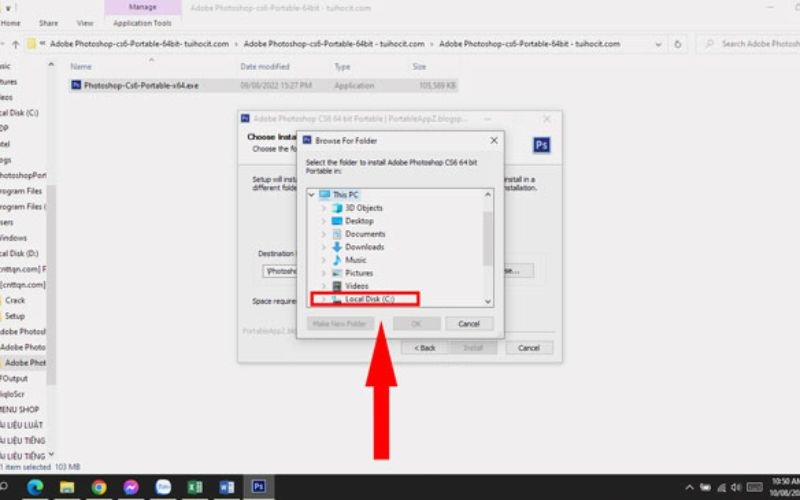
Task: Click the Ps logo in installer header
Action: point(541,145)
